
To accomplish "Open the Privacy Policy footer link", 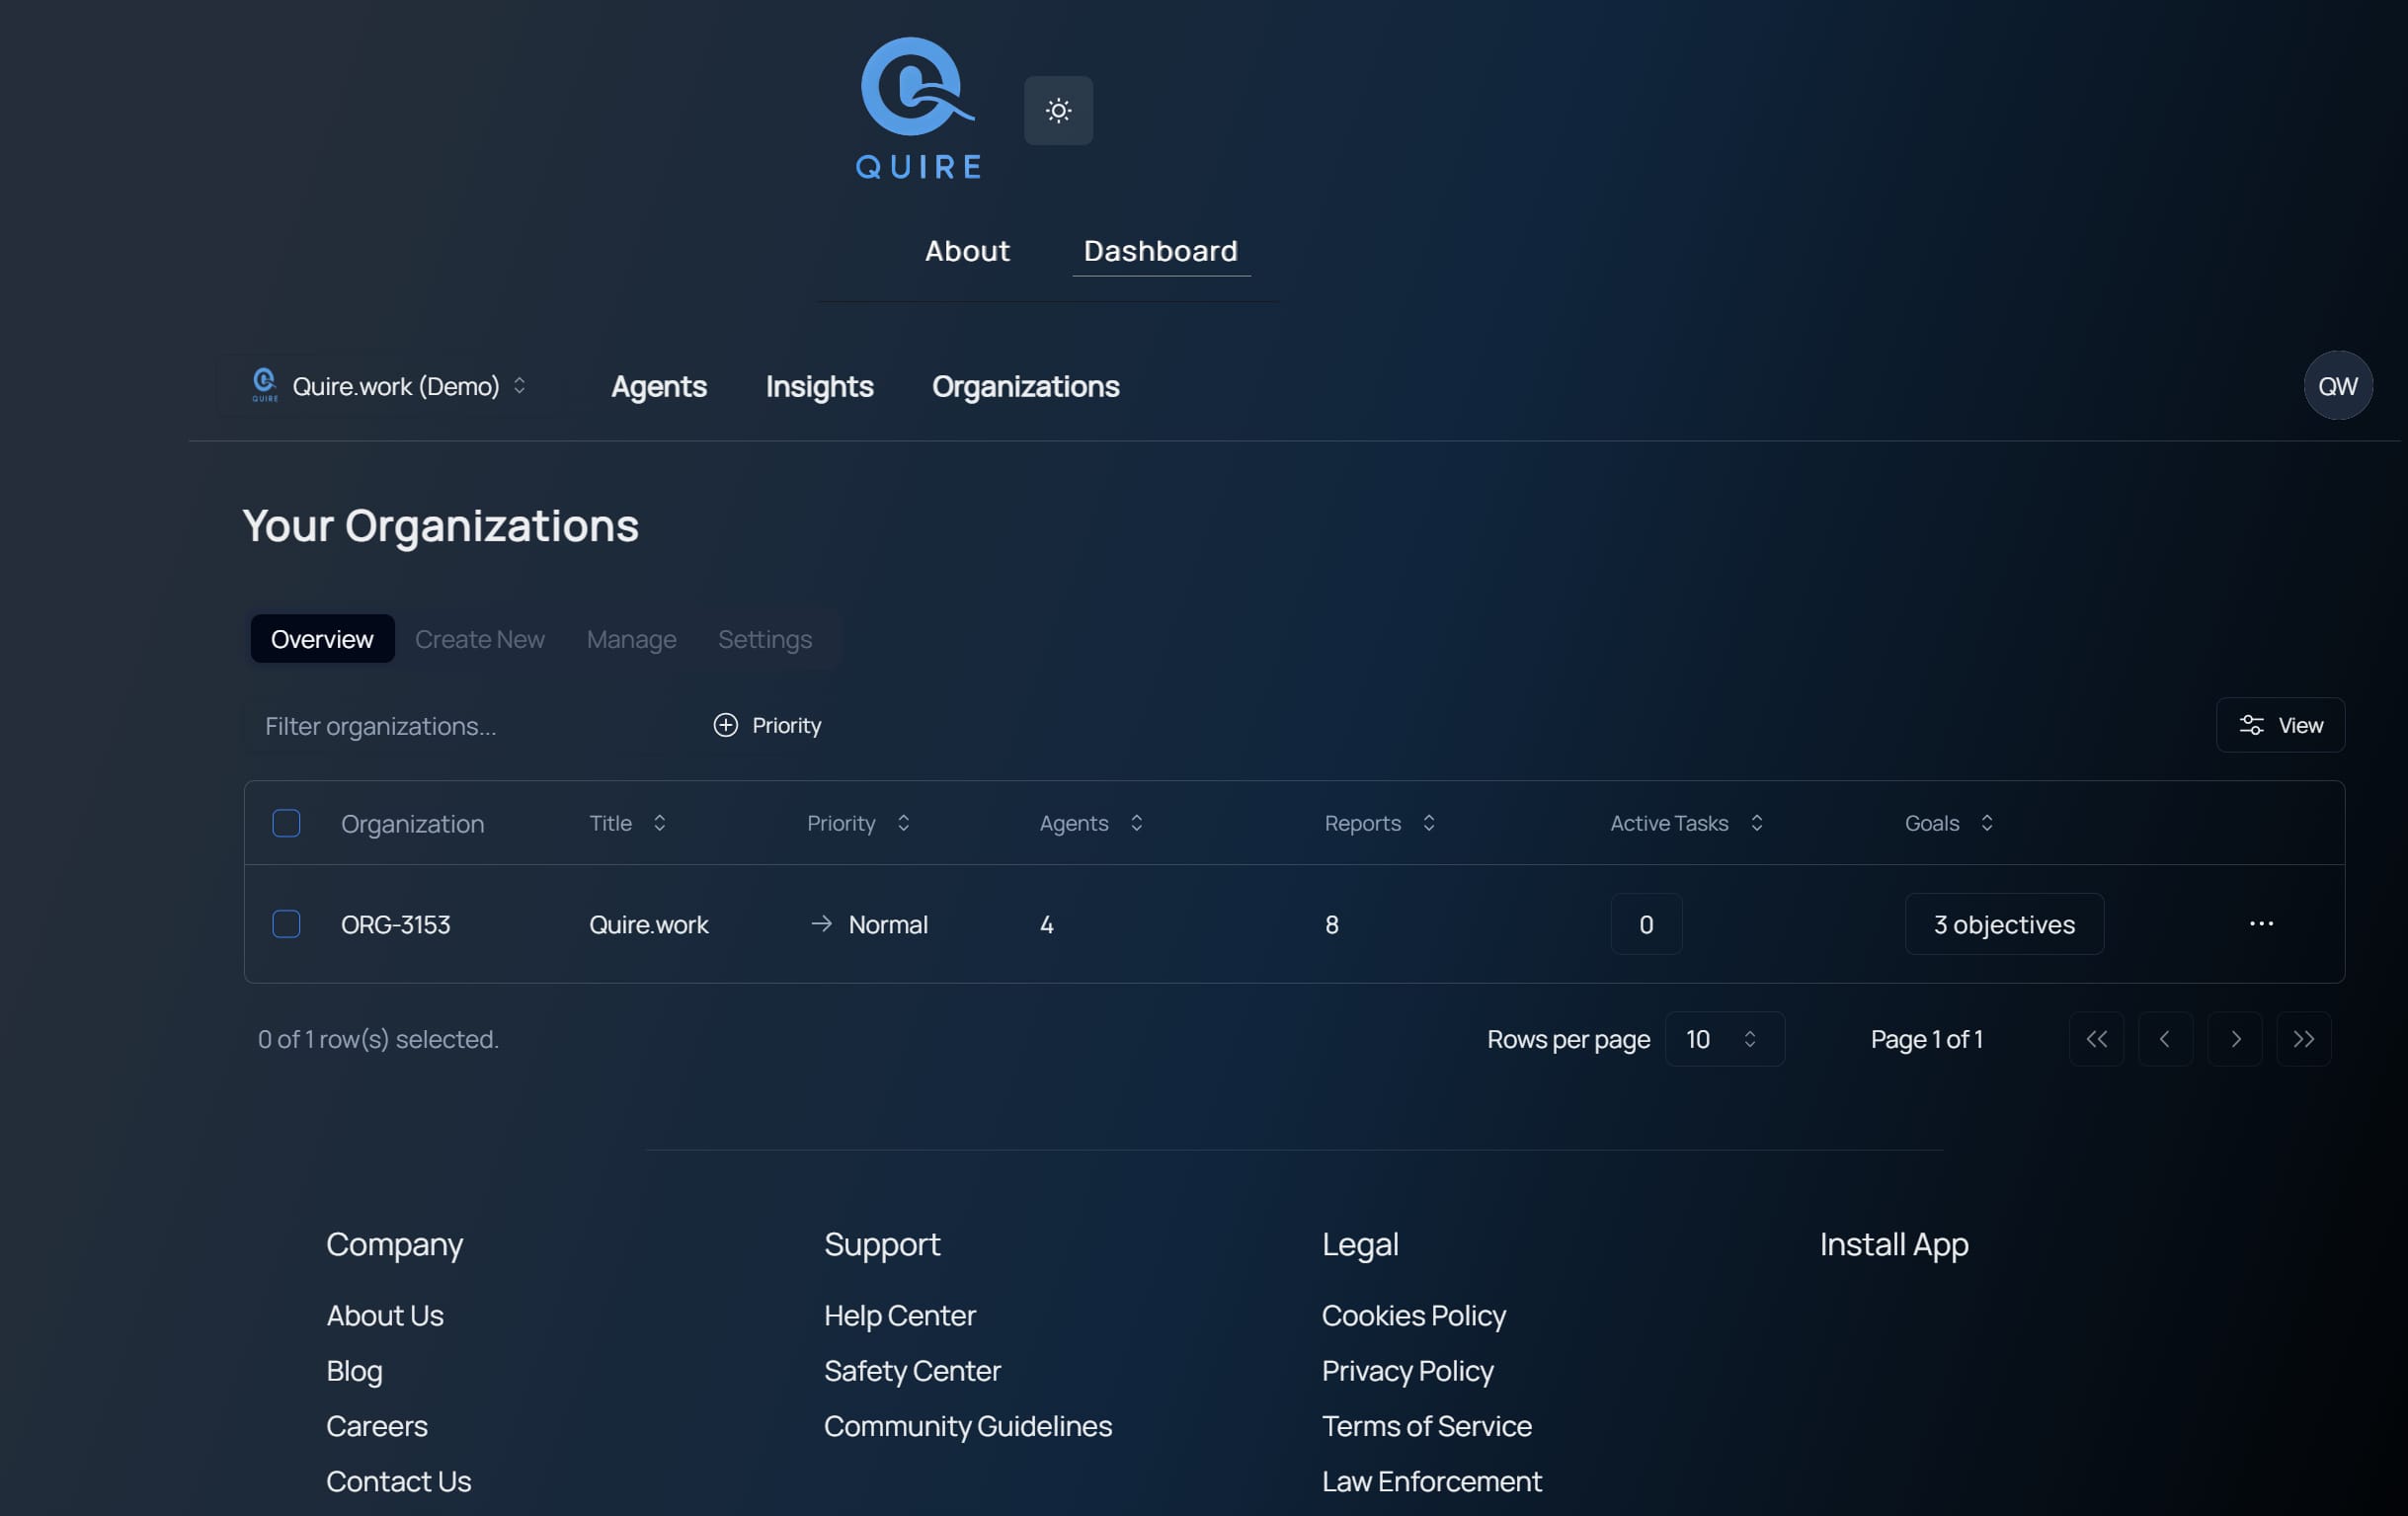I will (x=1407, y=1370).
